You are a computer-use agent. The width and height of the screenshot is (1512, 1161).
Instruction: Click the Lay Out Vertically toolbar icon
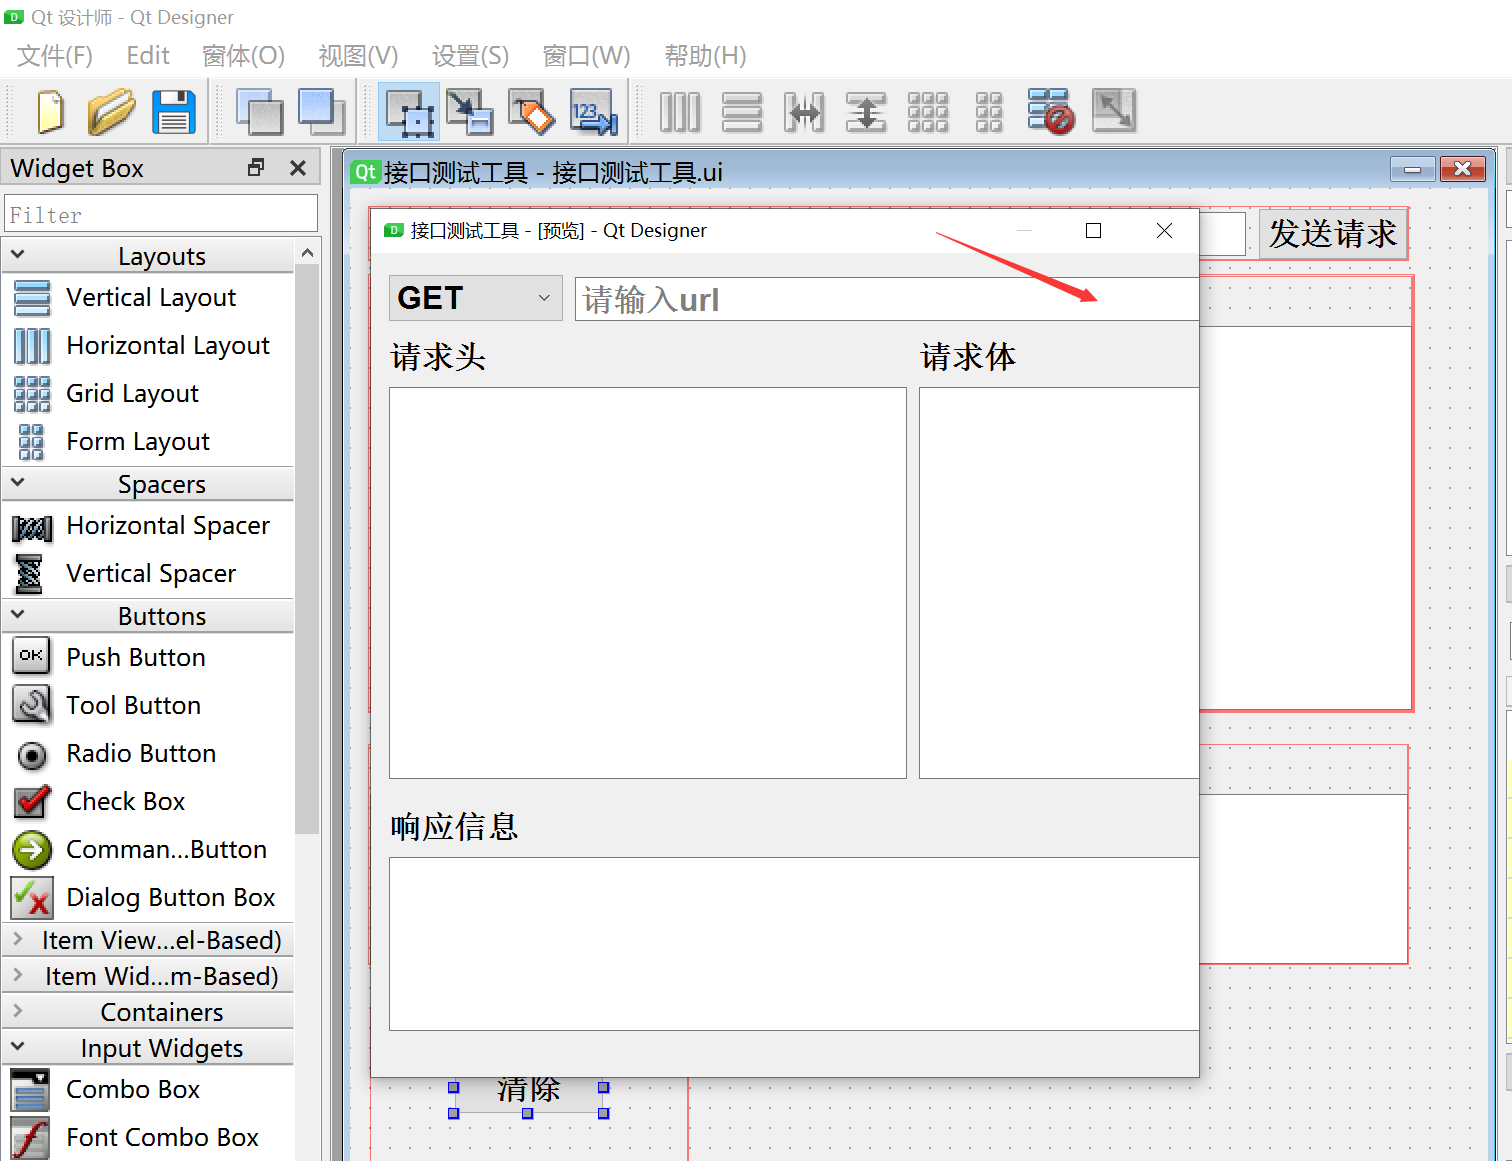pyautogui.click(x=742, y=111)
